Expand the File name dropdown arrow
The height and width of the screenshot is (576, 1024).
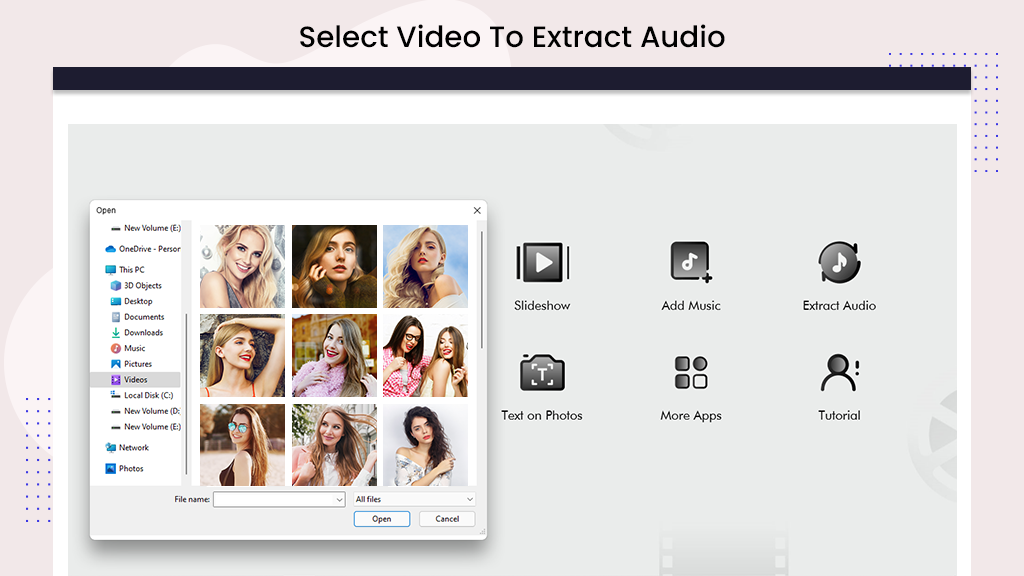[339, 500]
